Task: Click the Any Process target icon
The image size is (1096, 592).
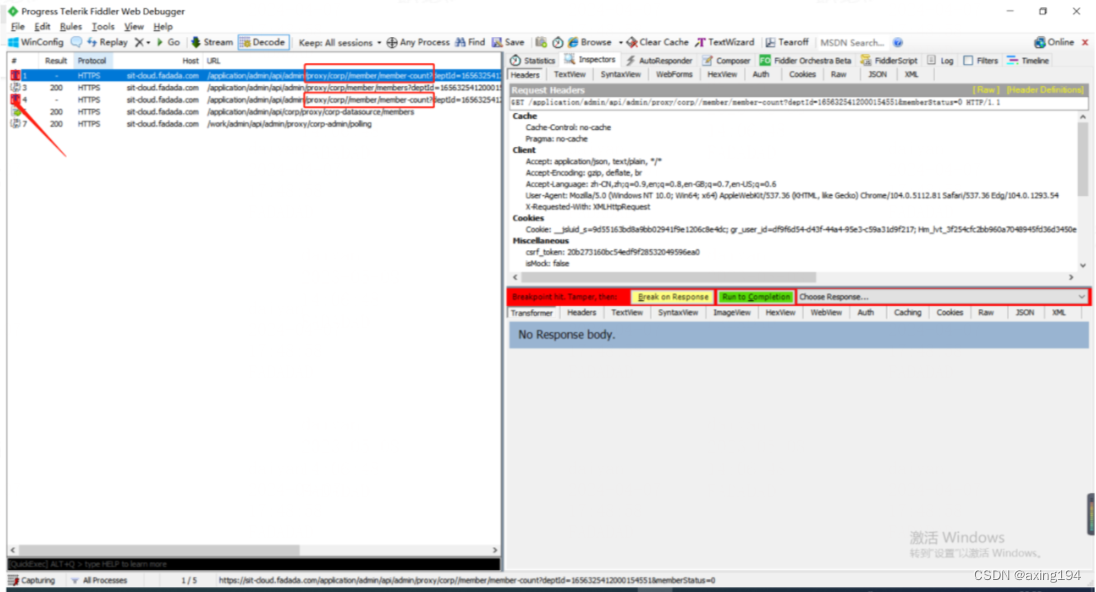Action: pyautogui.click(x=392, y=43)
